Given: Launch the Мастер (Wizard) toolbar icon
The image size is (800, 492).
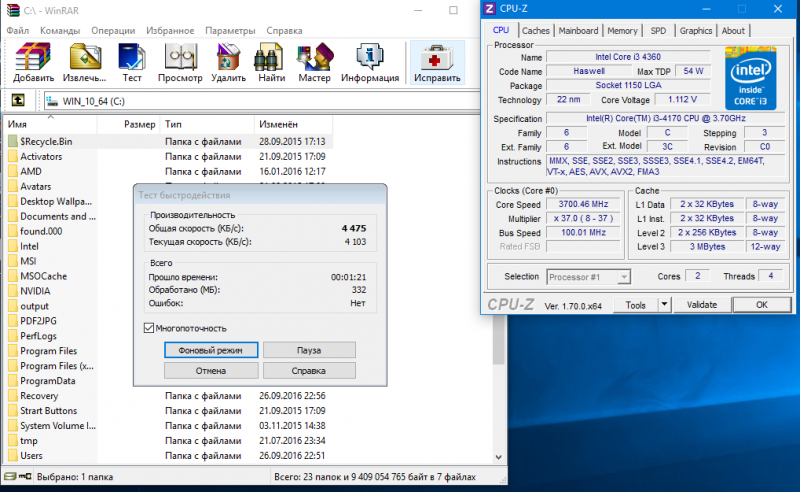Looking at the screenshot, I should (x=314, y=62).
